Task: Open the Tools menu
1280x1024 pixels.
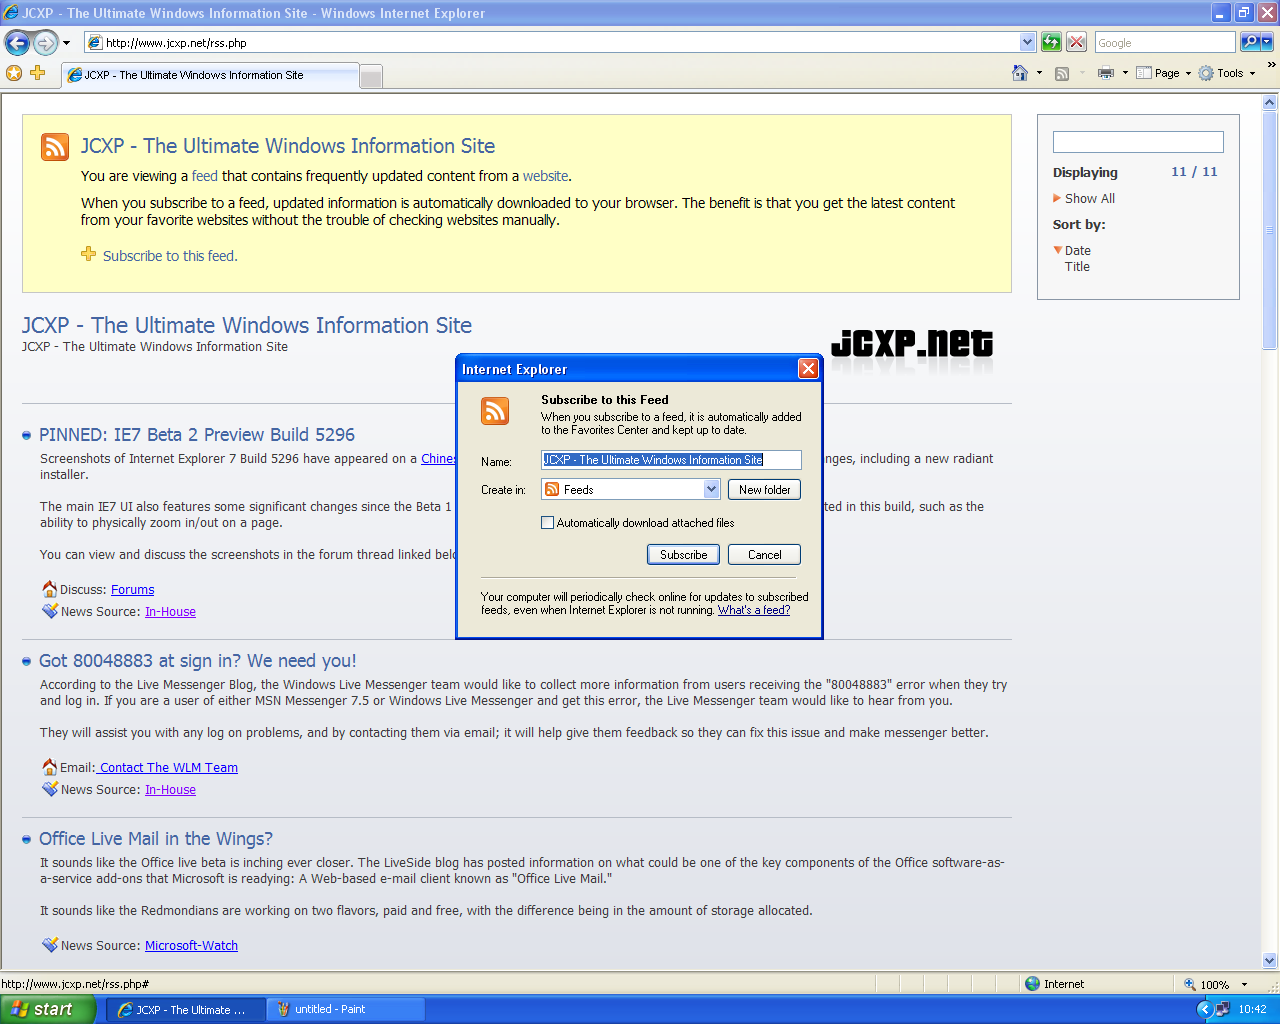Action: click(1227, 73)
